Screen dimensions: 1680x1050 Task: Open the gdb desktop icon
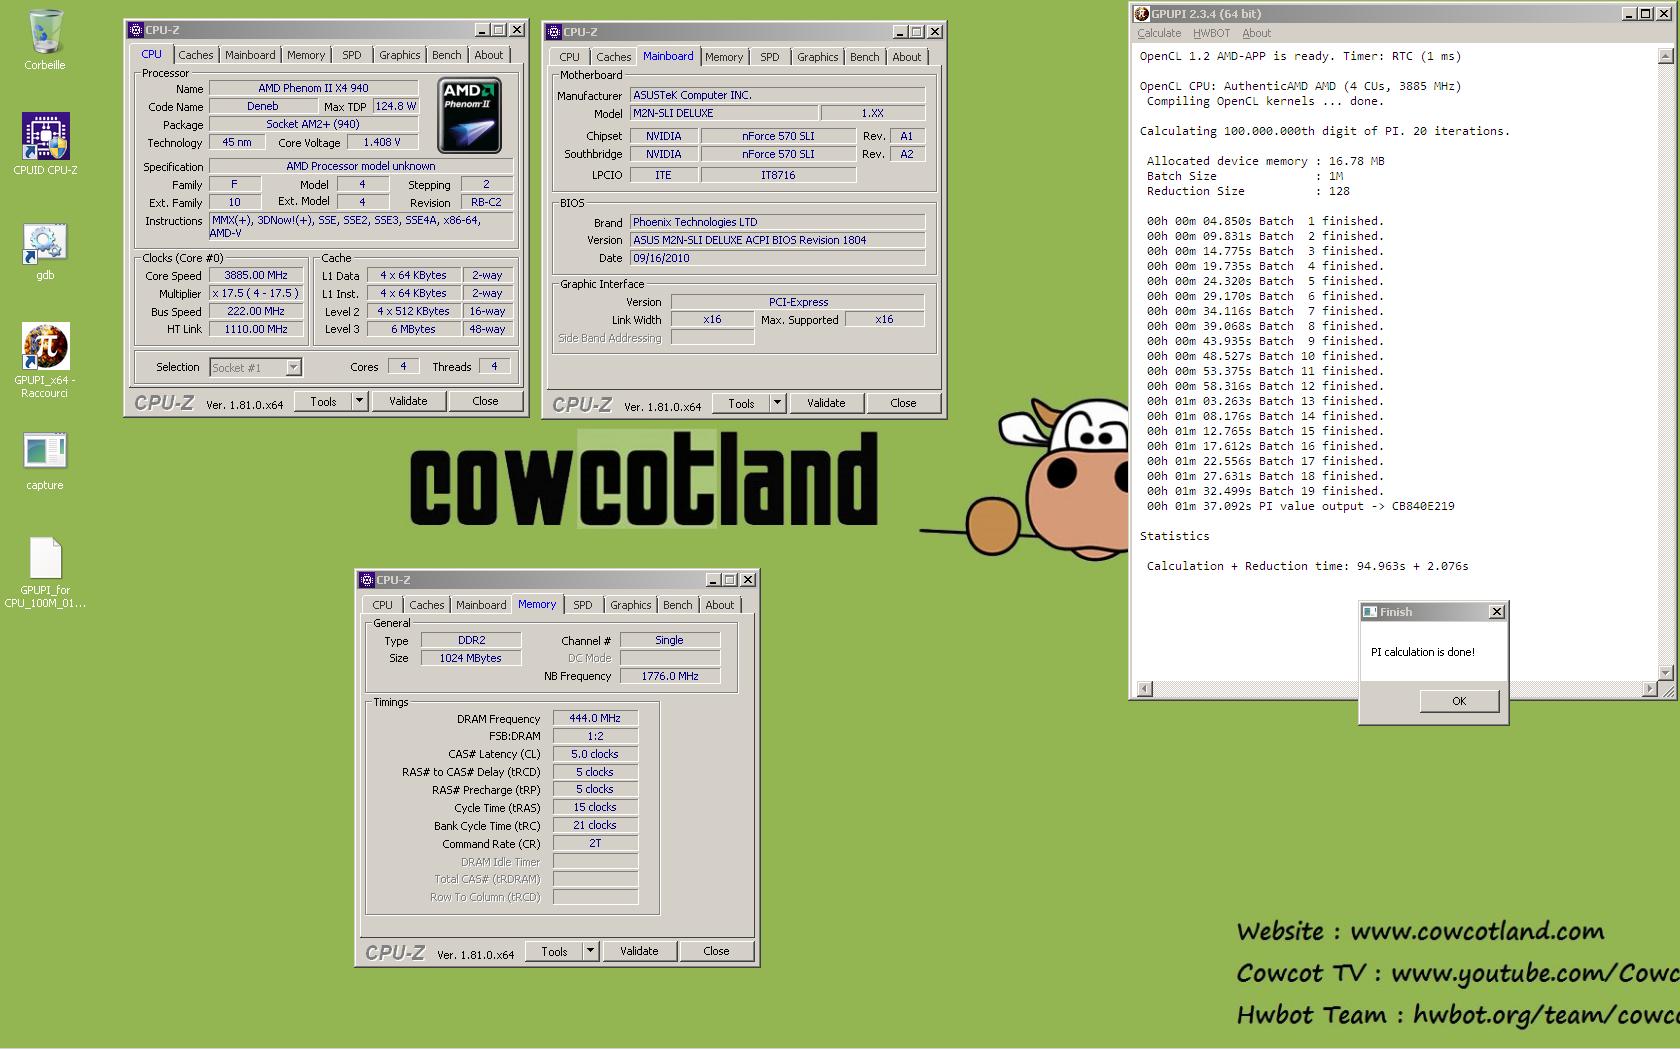(x=45, y=243)
